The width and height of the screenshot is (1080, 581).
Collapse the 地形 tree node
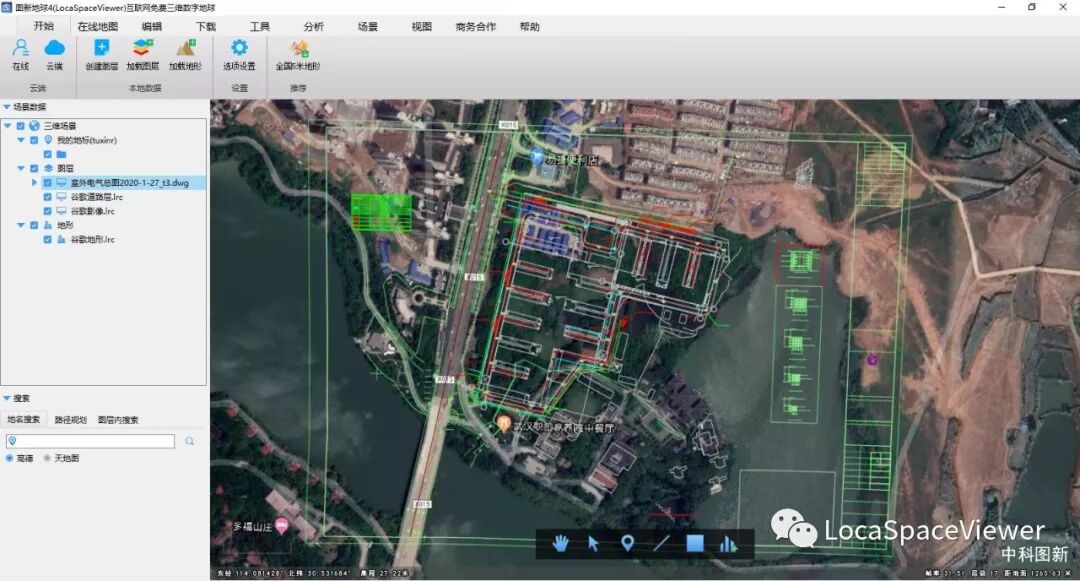21,225
